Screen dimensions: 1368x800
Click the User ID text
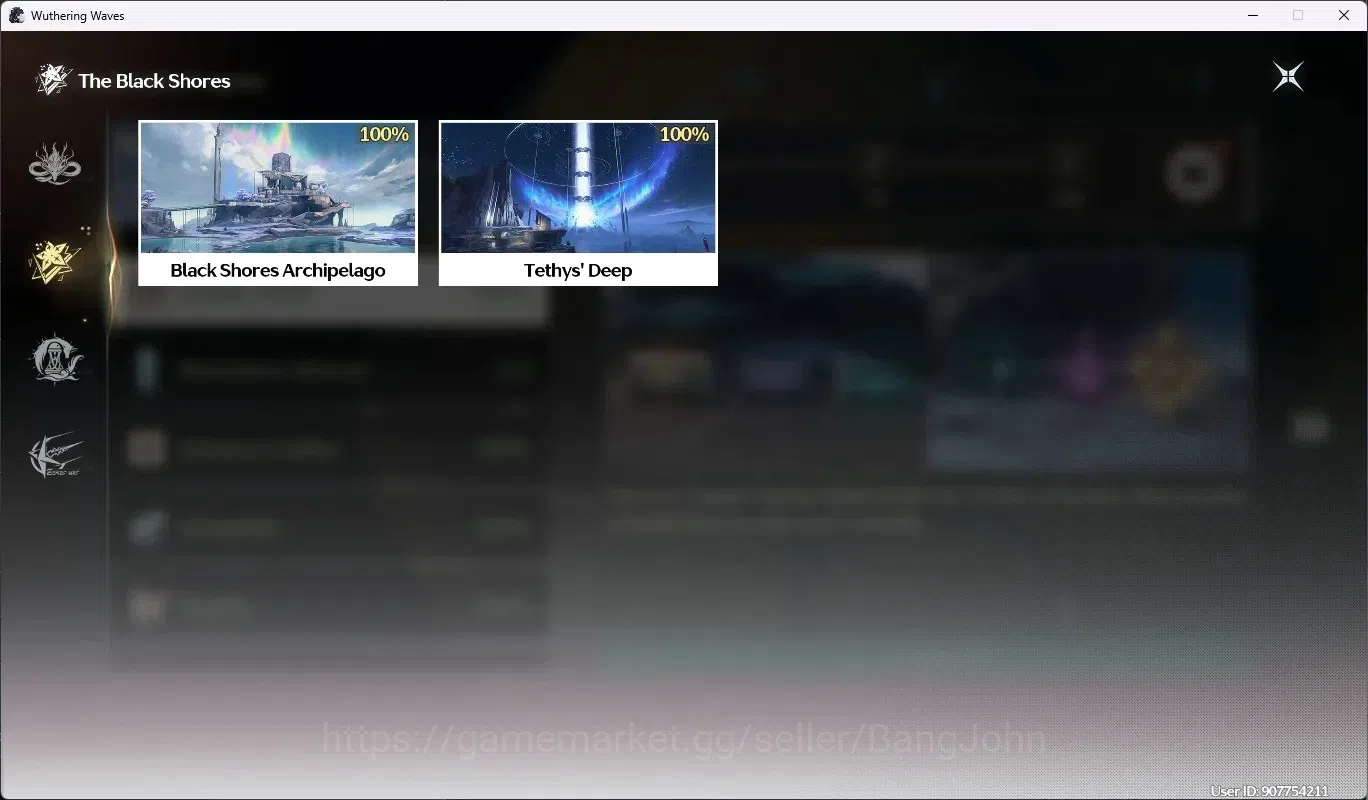pos(1269,791)
